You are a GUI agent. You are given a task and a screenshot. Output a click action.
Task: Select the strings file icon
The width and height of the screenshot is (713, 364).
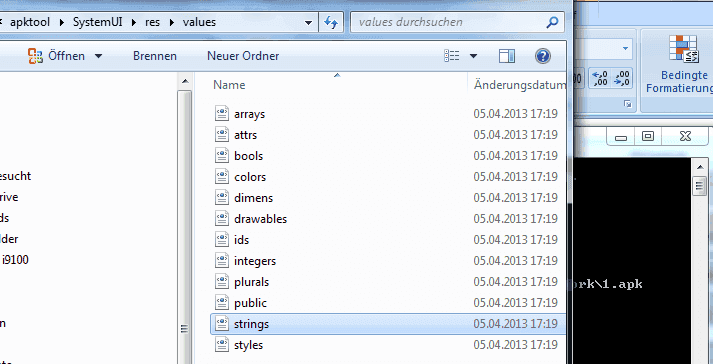tap(221, 324)
